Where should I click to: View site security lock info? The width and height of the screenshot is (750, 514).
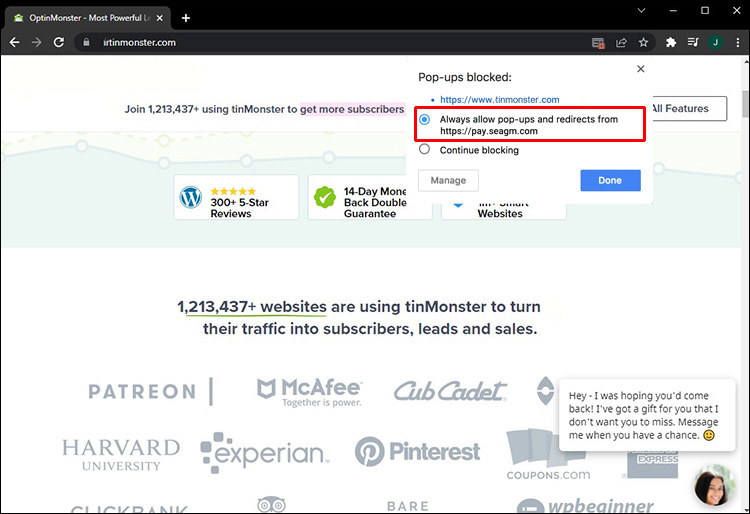click(x=86, y=43)
